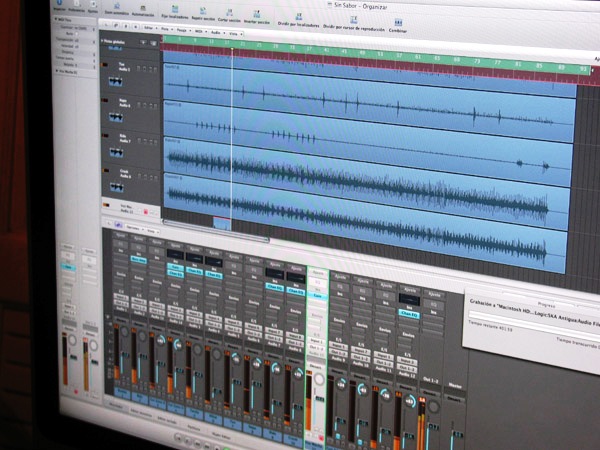Click the waveform icon of the Tom track

click(115, 81)
